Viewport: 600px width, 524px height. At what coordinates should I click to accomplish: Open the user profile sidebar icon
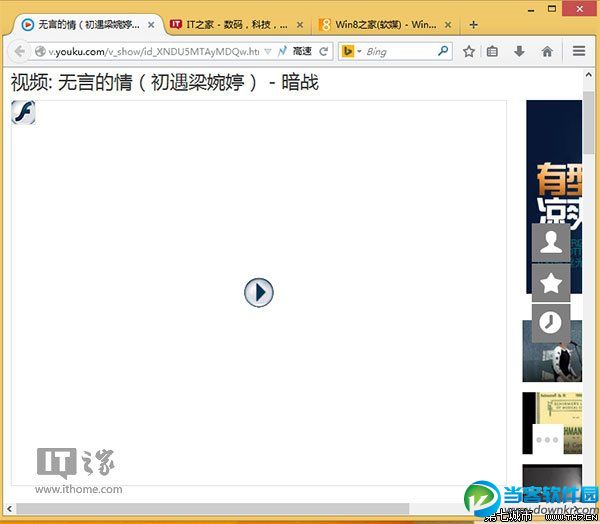[x=551, y=243]
